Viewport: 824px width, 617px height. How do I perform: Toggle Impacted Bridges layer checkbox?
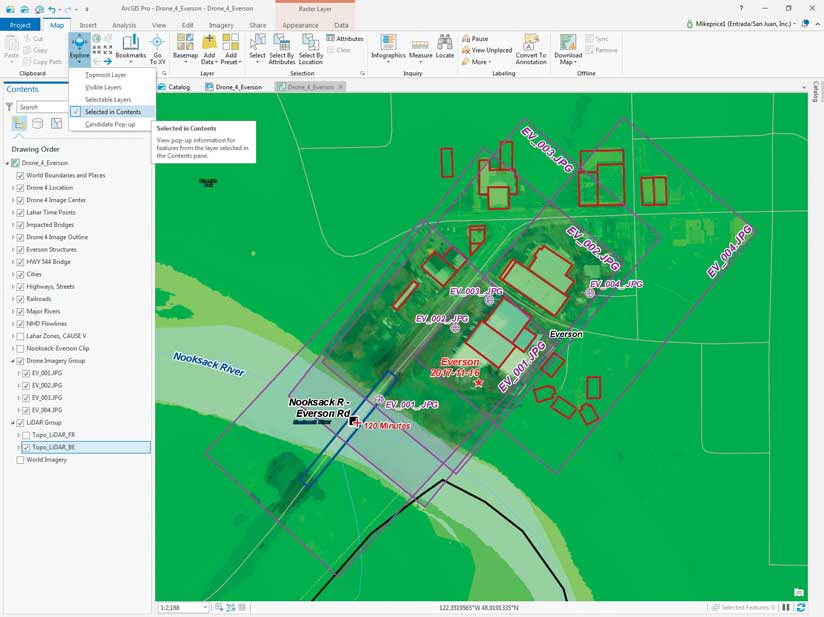(x=20, y=225)
